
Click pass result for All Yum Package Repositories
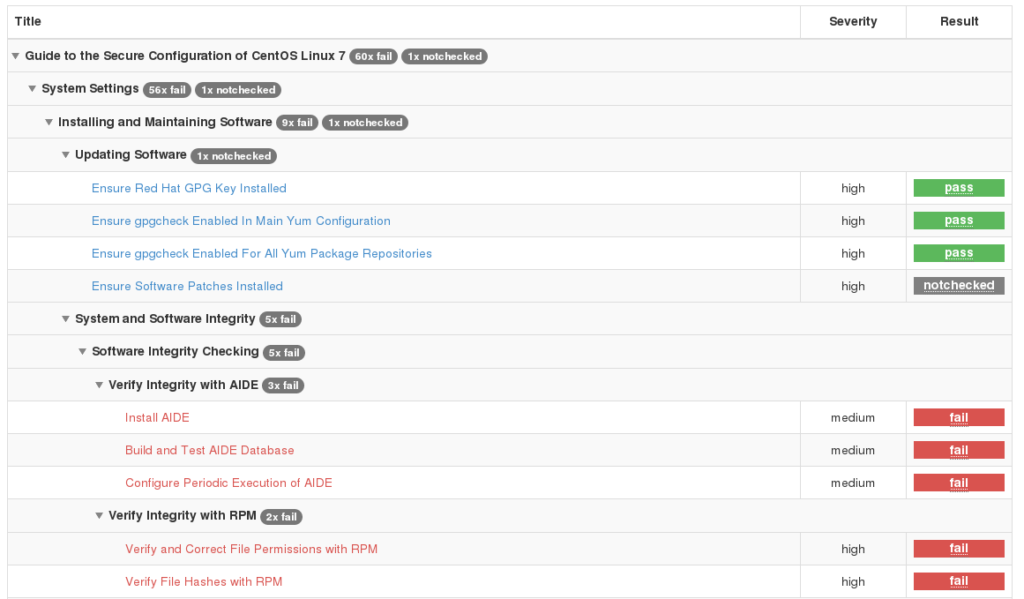click(958, 253)
